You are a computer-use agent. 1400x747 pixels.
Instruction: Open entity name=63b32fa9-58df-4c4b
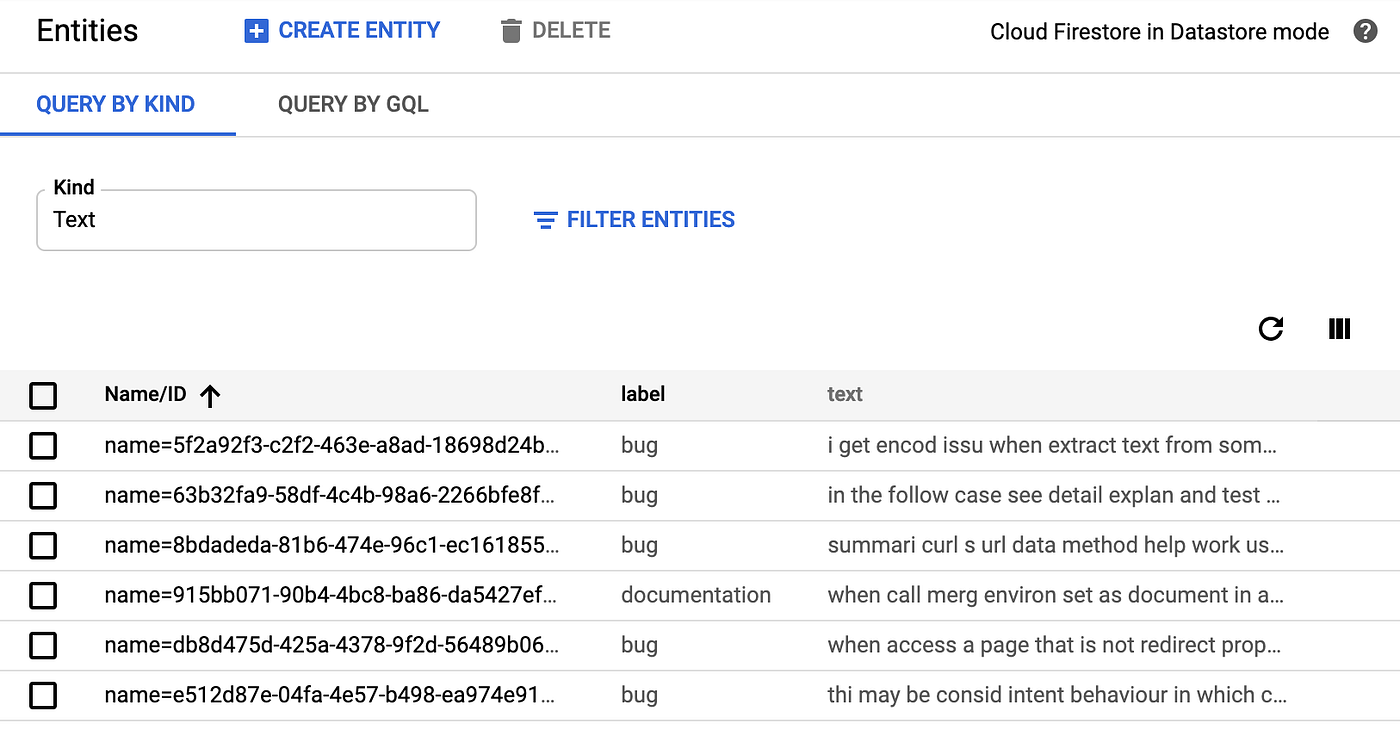[x=332, y=495]
